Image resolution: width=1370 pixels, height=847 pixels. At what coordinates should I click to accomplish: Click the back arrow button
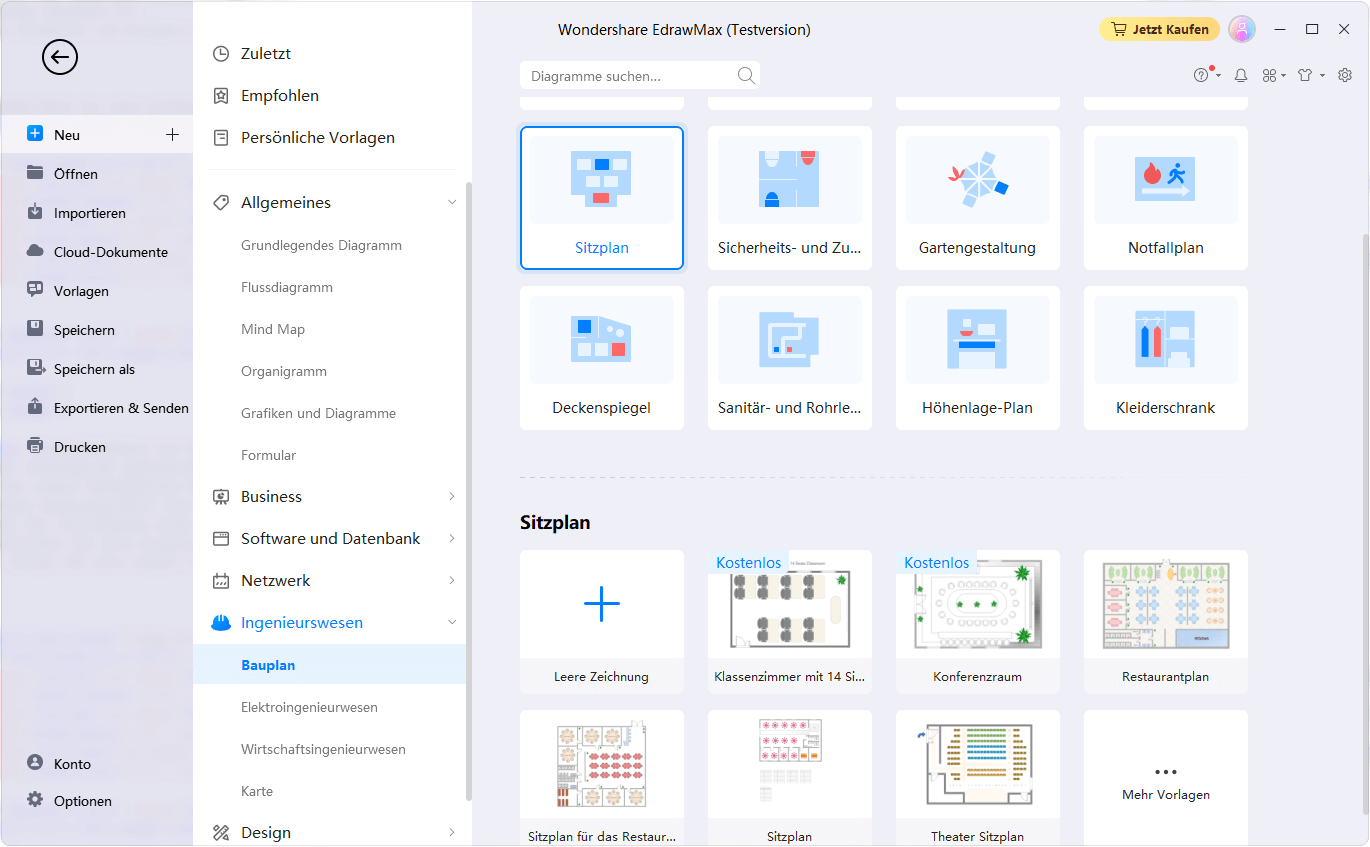point(60,57)
